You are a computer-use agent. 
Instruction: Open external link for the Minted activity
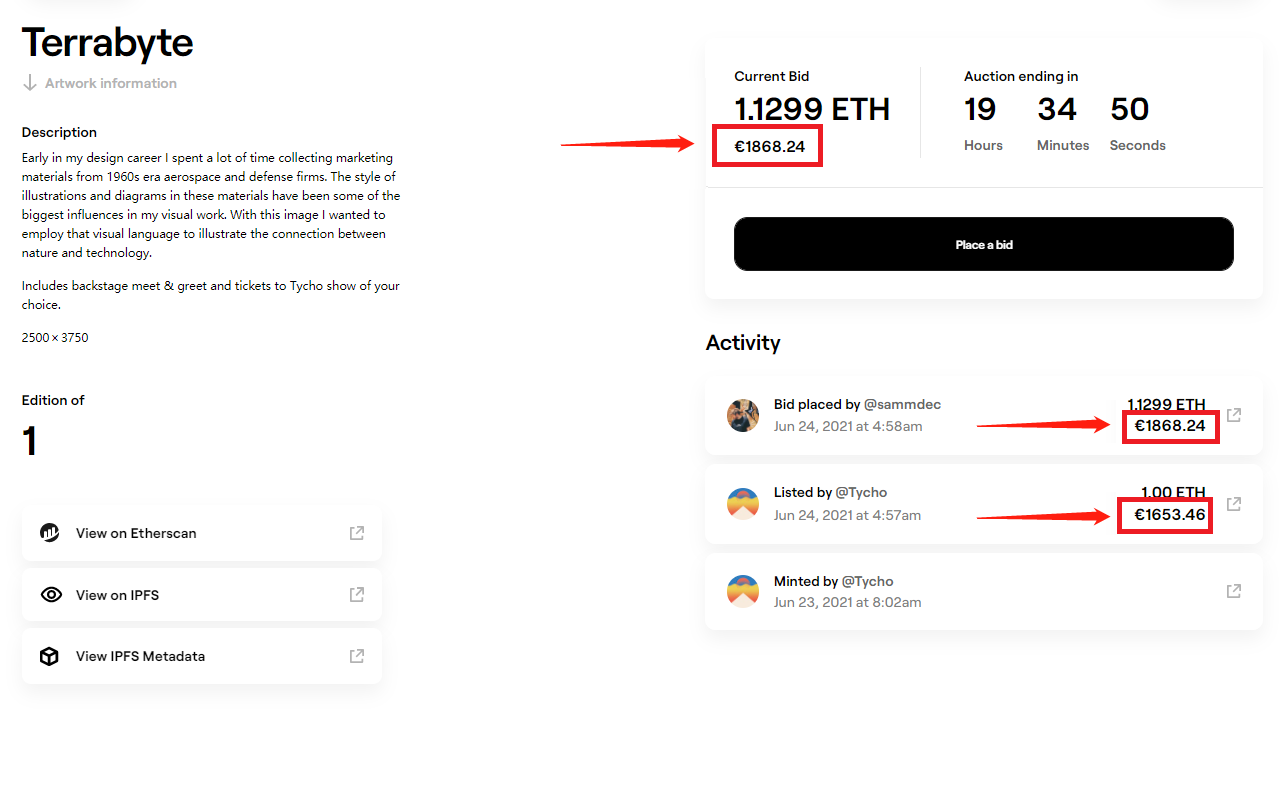tap(1234, 591)
